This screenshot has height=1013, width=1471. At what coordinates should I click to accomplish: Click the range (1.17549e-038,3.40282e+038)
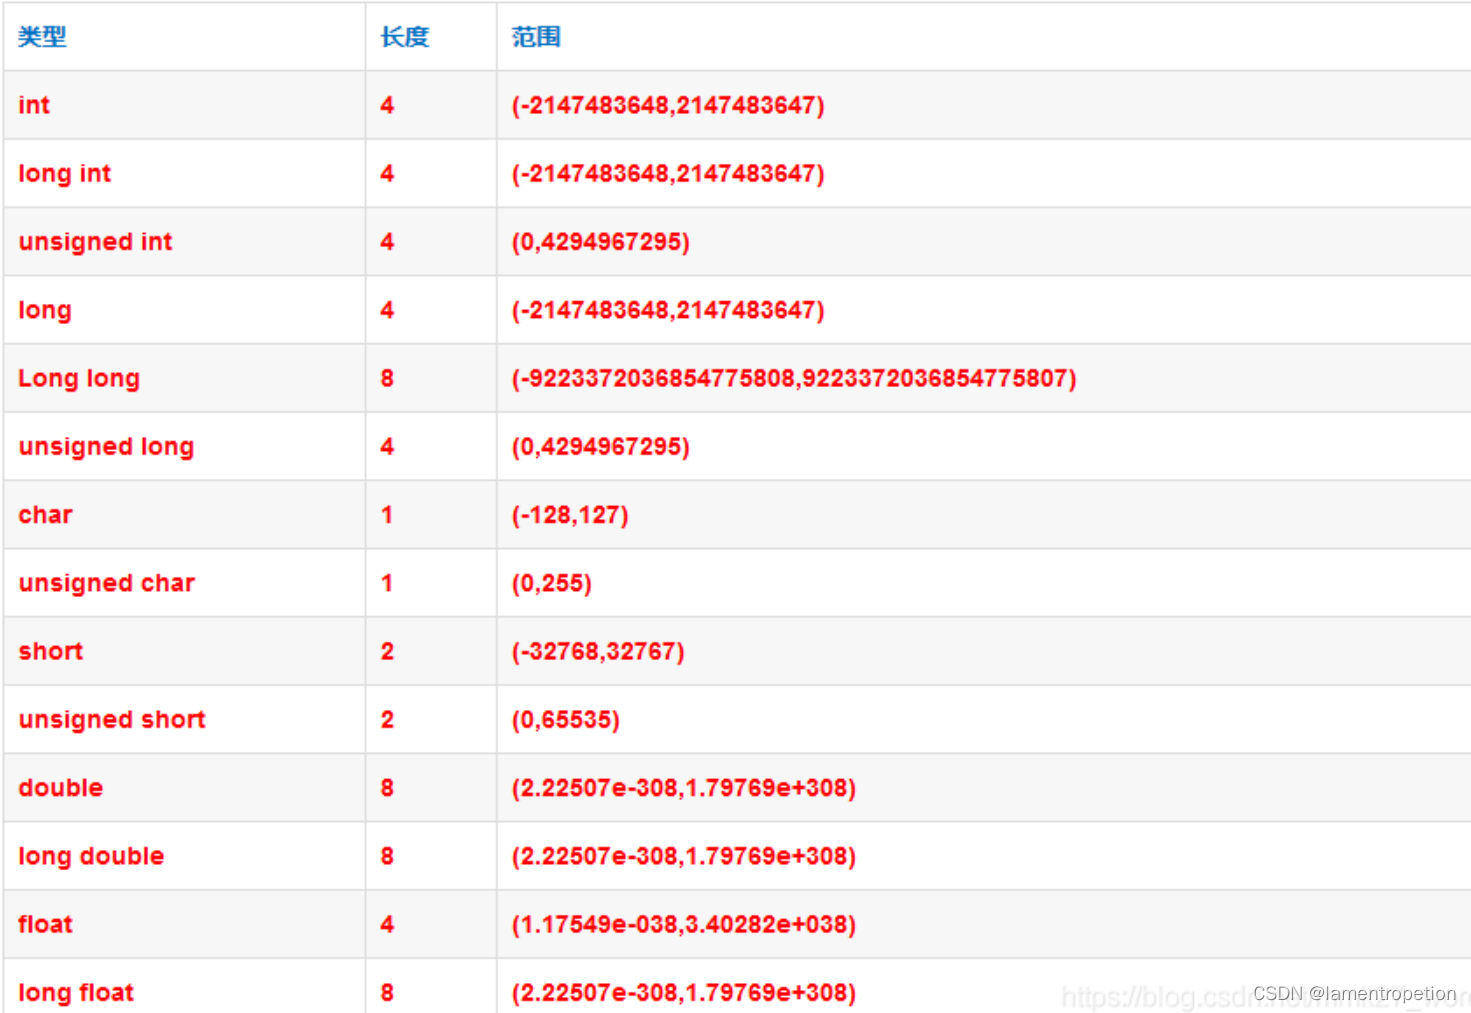point(684,924)
